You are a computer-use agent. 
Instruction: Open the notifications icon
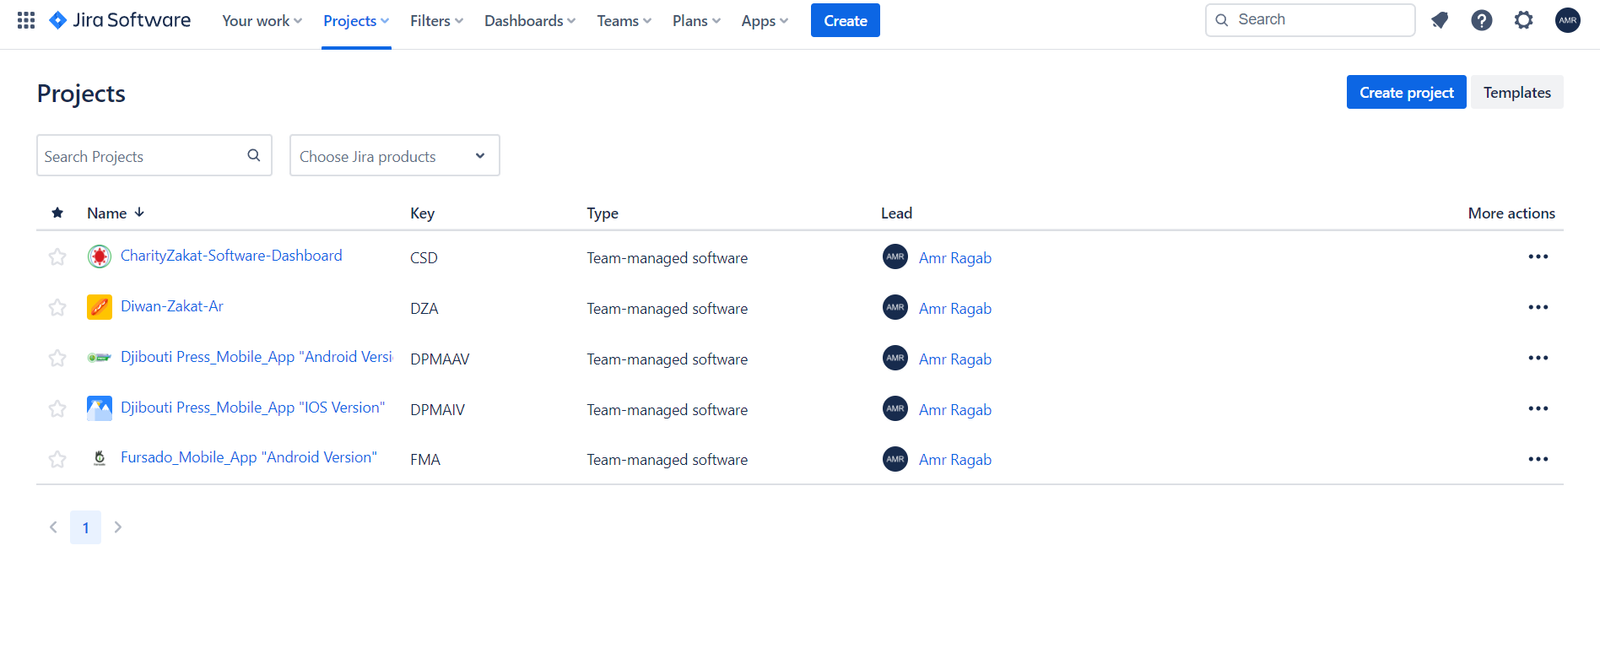pos(1439,20)
